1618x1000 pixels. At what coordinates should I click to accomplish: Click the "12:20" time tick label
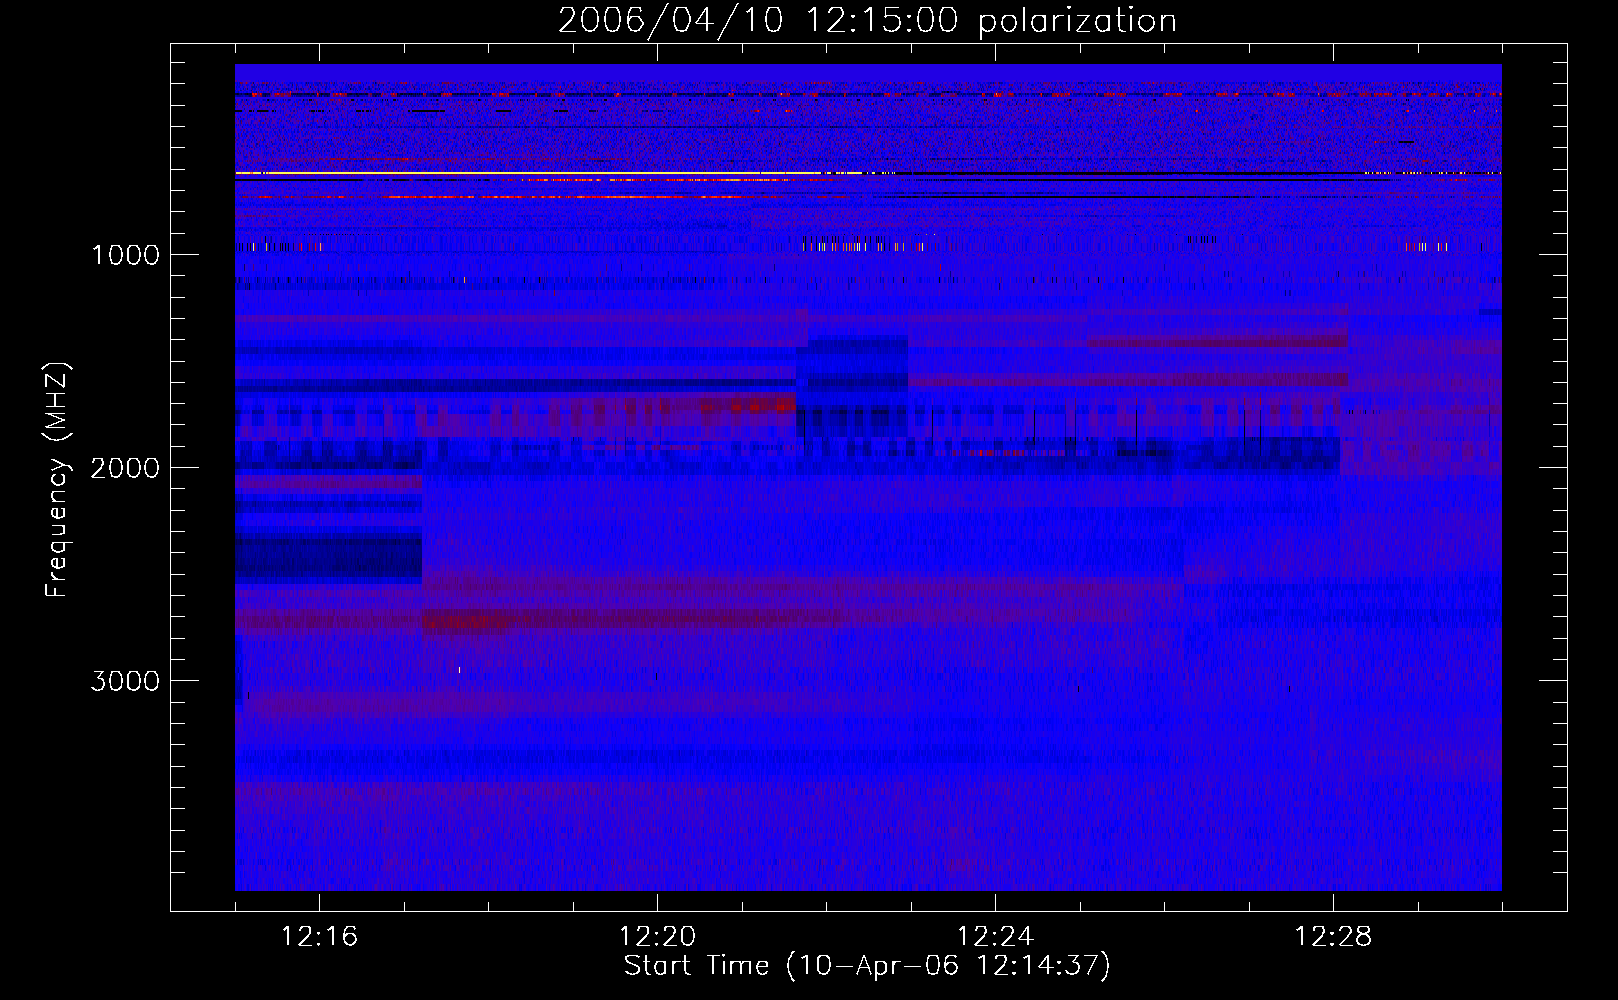click(657, 937)
